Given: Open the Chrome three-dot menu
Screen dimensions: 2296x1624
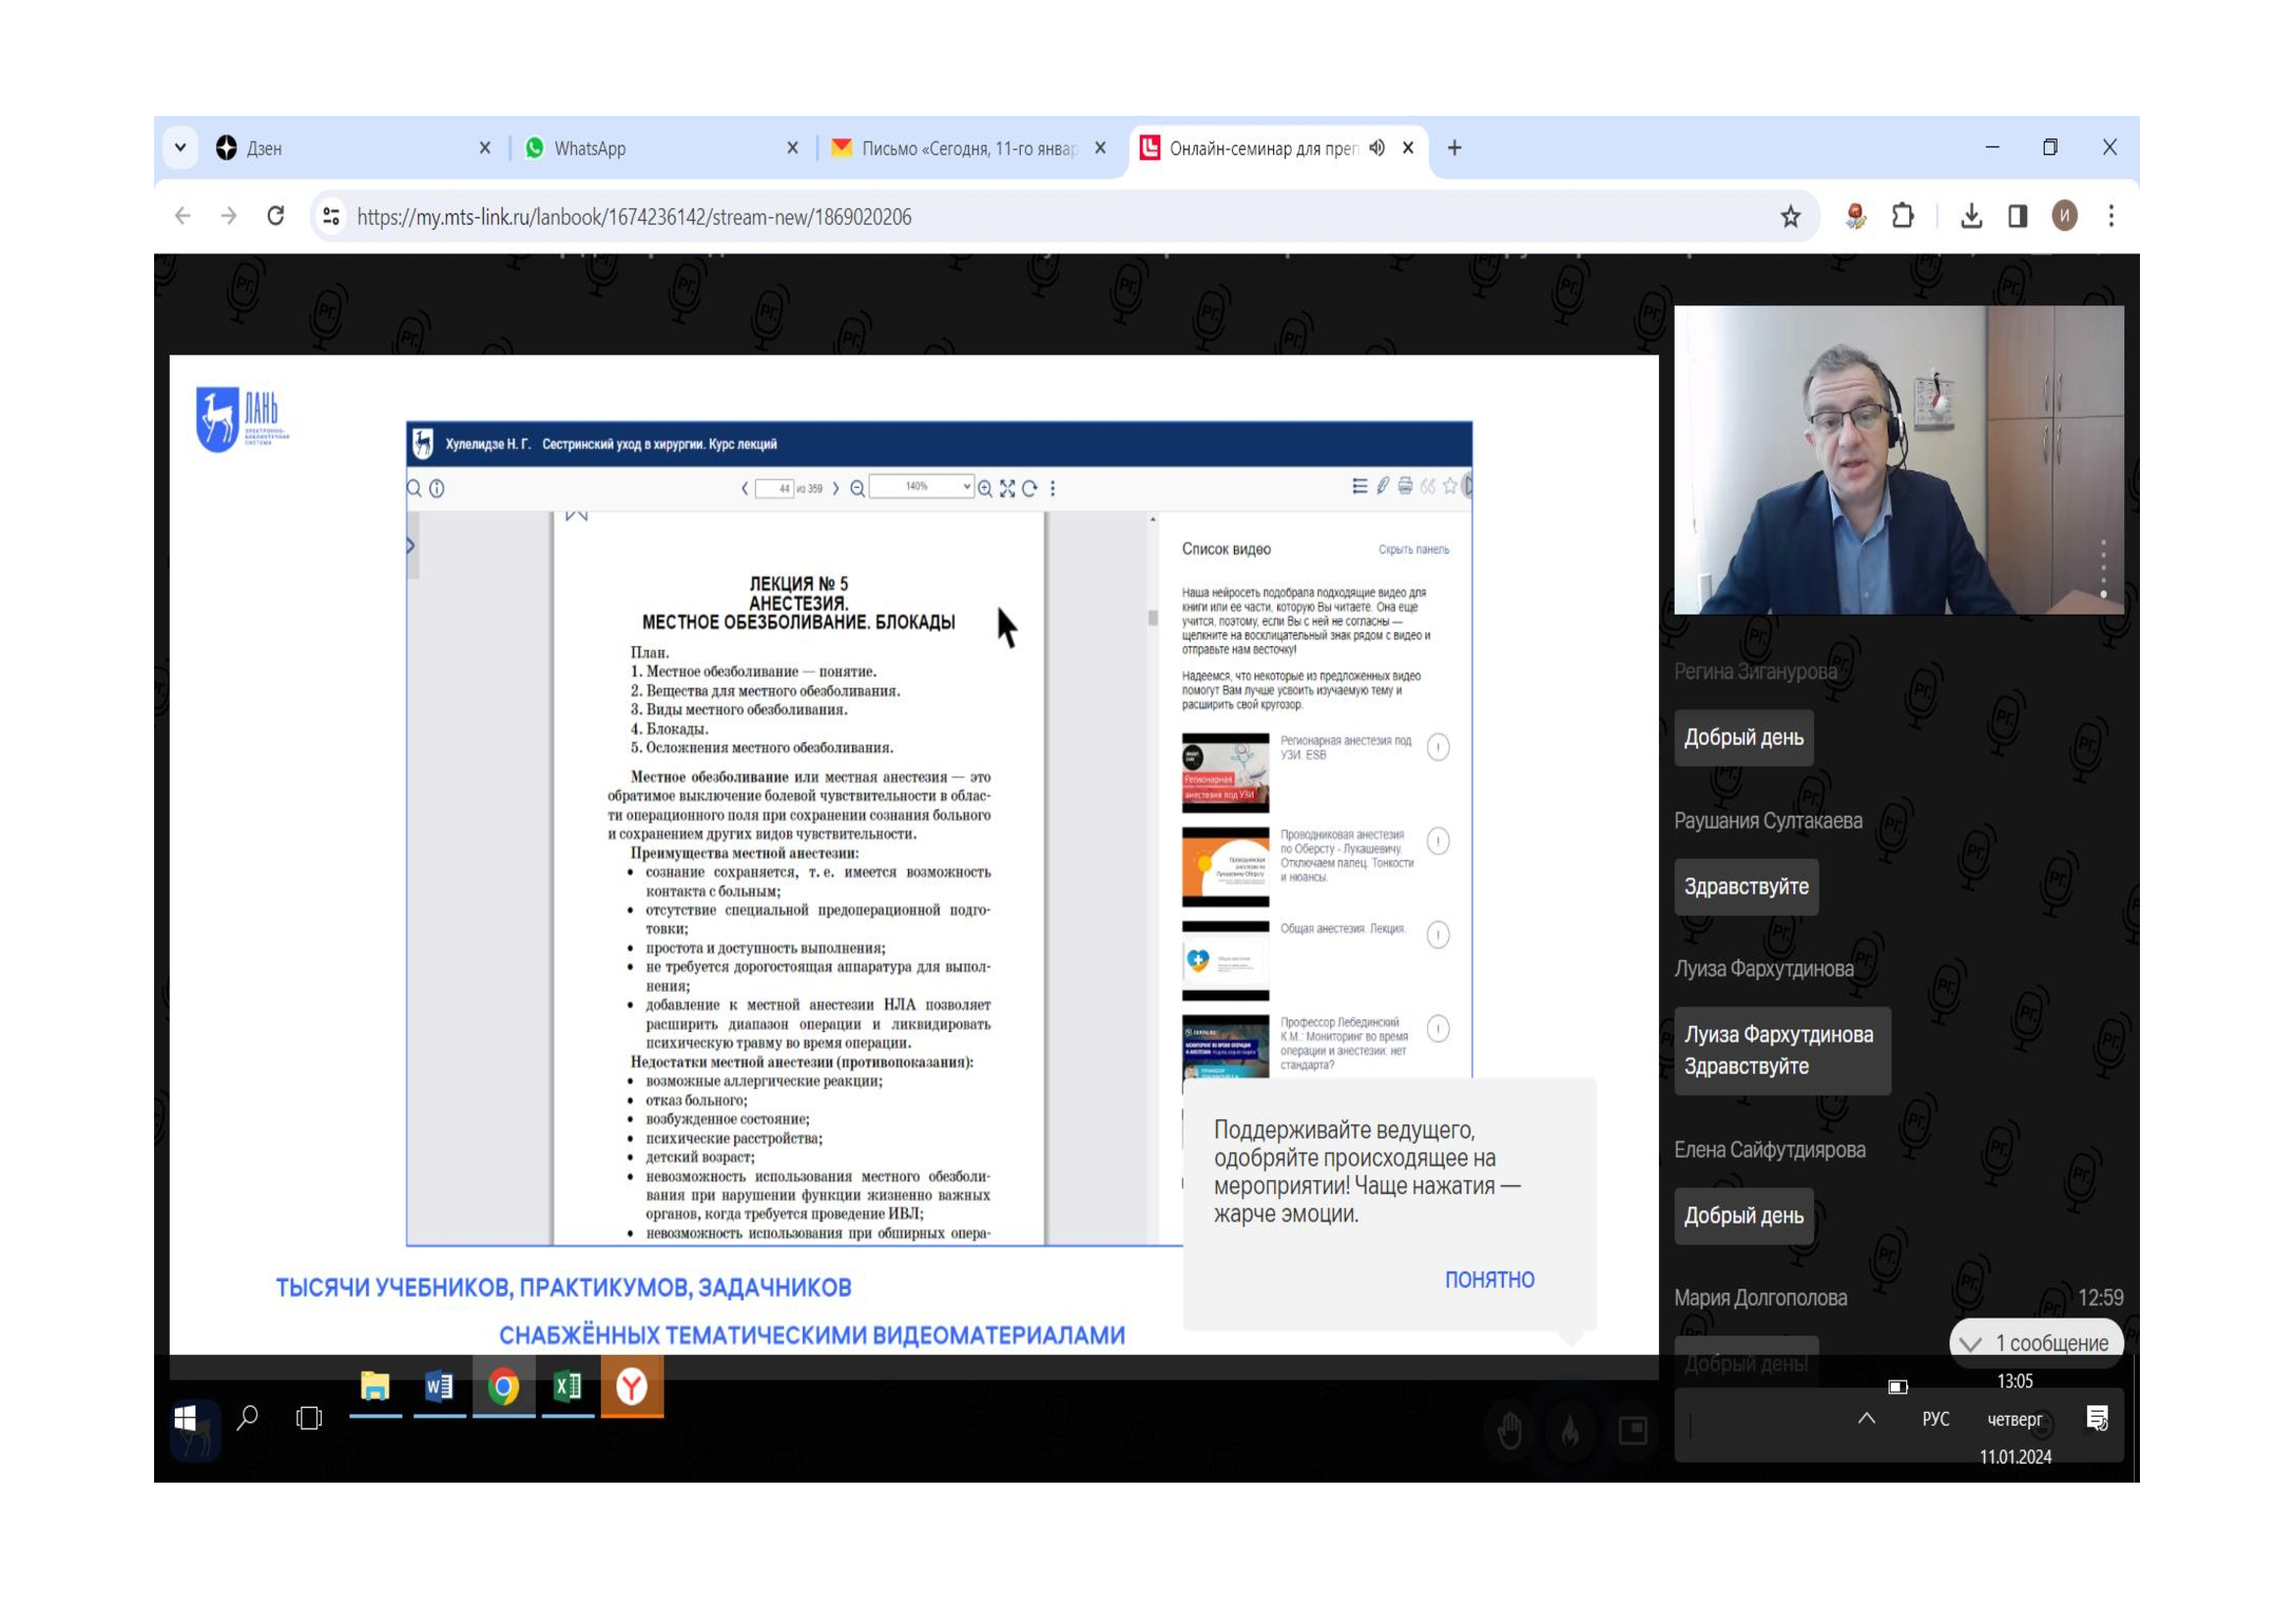Looking at the screenshot, I should point(2111,216).
